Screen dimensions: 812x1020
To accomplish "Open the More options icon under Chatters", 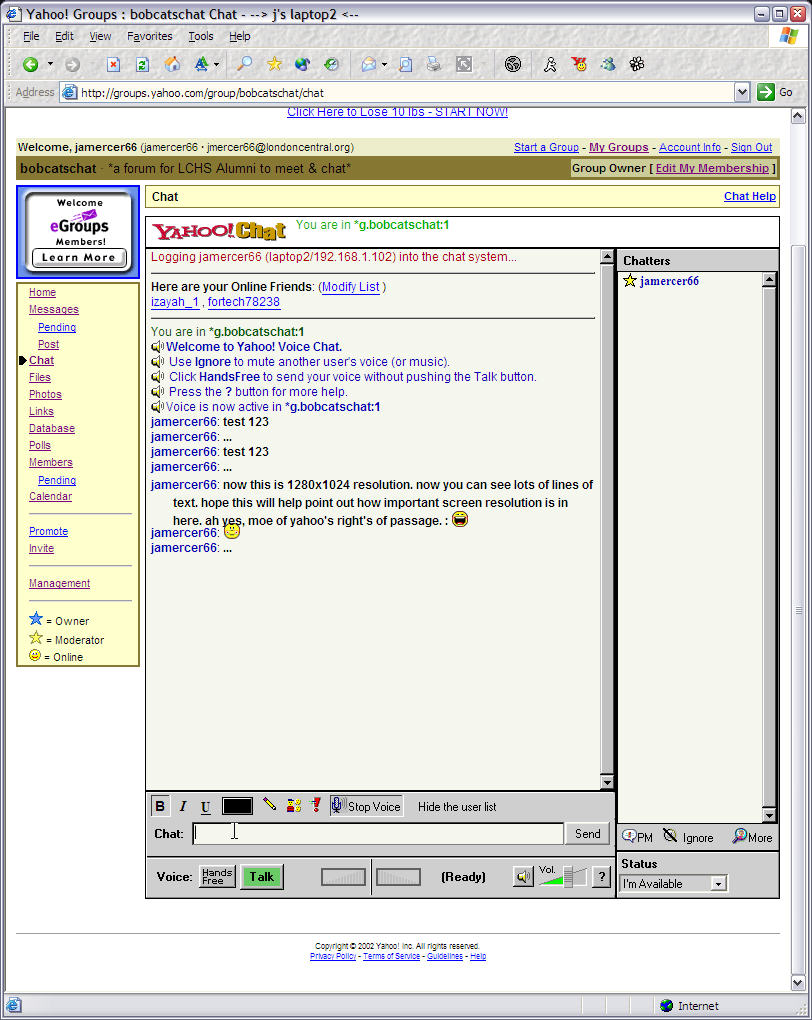I will [x=739, y=836].
